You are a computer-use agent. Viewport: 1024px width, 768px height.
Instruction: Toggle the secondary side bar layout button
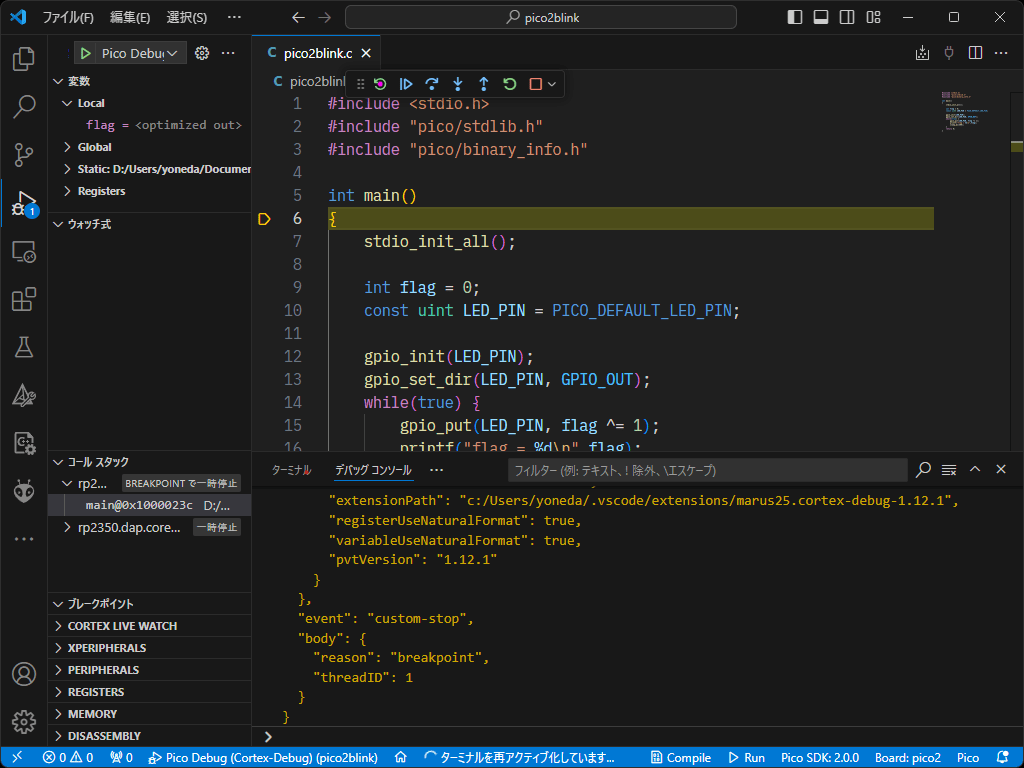847,18
